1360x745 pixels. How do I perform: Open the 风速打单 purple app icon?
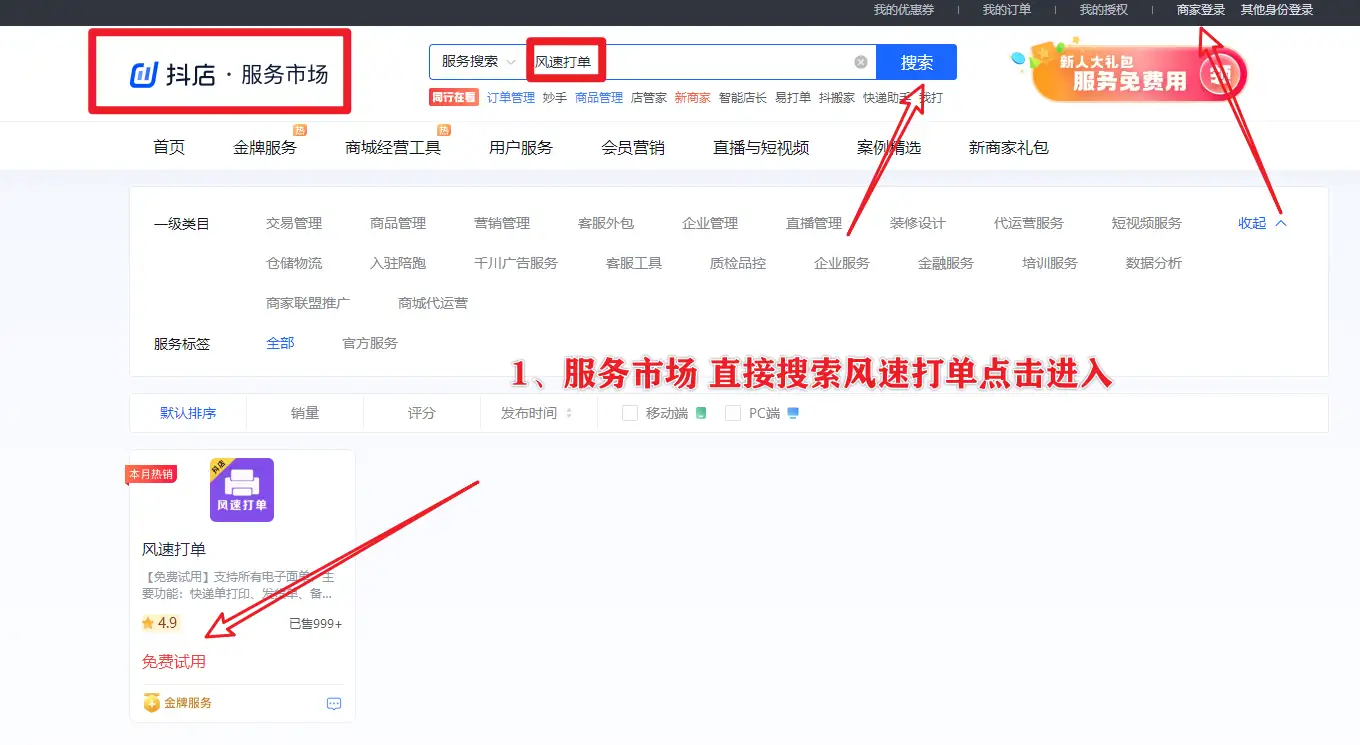242,490
